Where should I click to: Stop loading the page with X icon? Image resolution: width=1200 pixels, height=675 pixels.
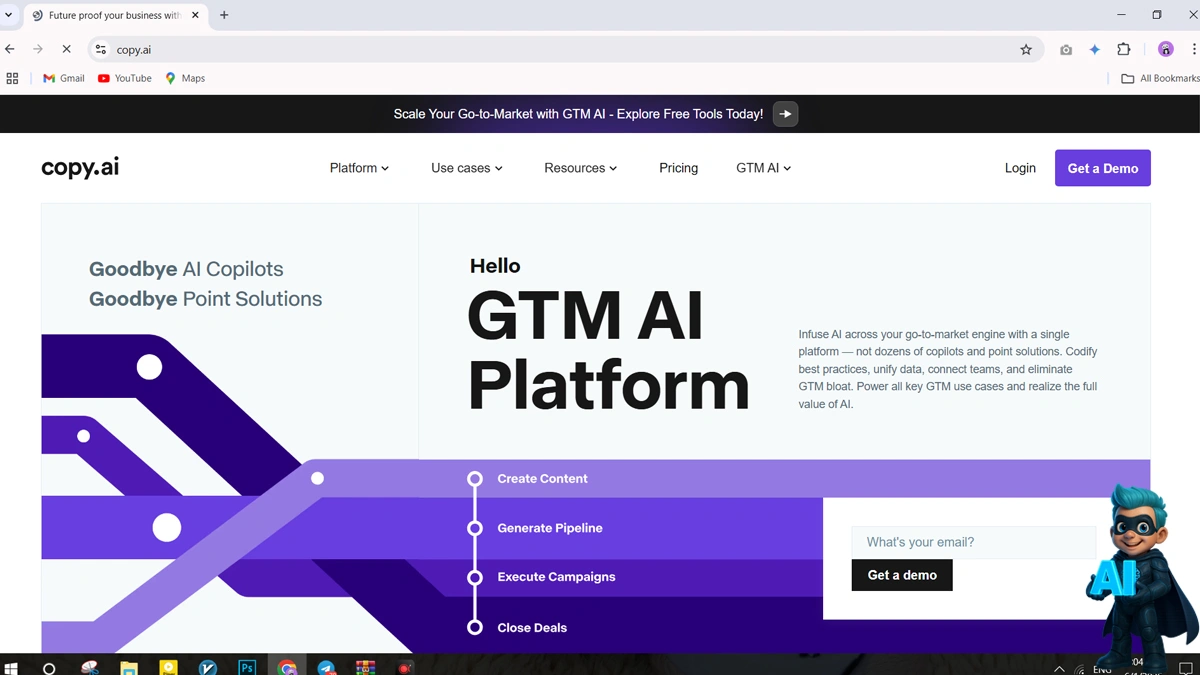(x=66, y=50)
